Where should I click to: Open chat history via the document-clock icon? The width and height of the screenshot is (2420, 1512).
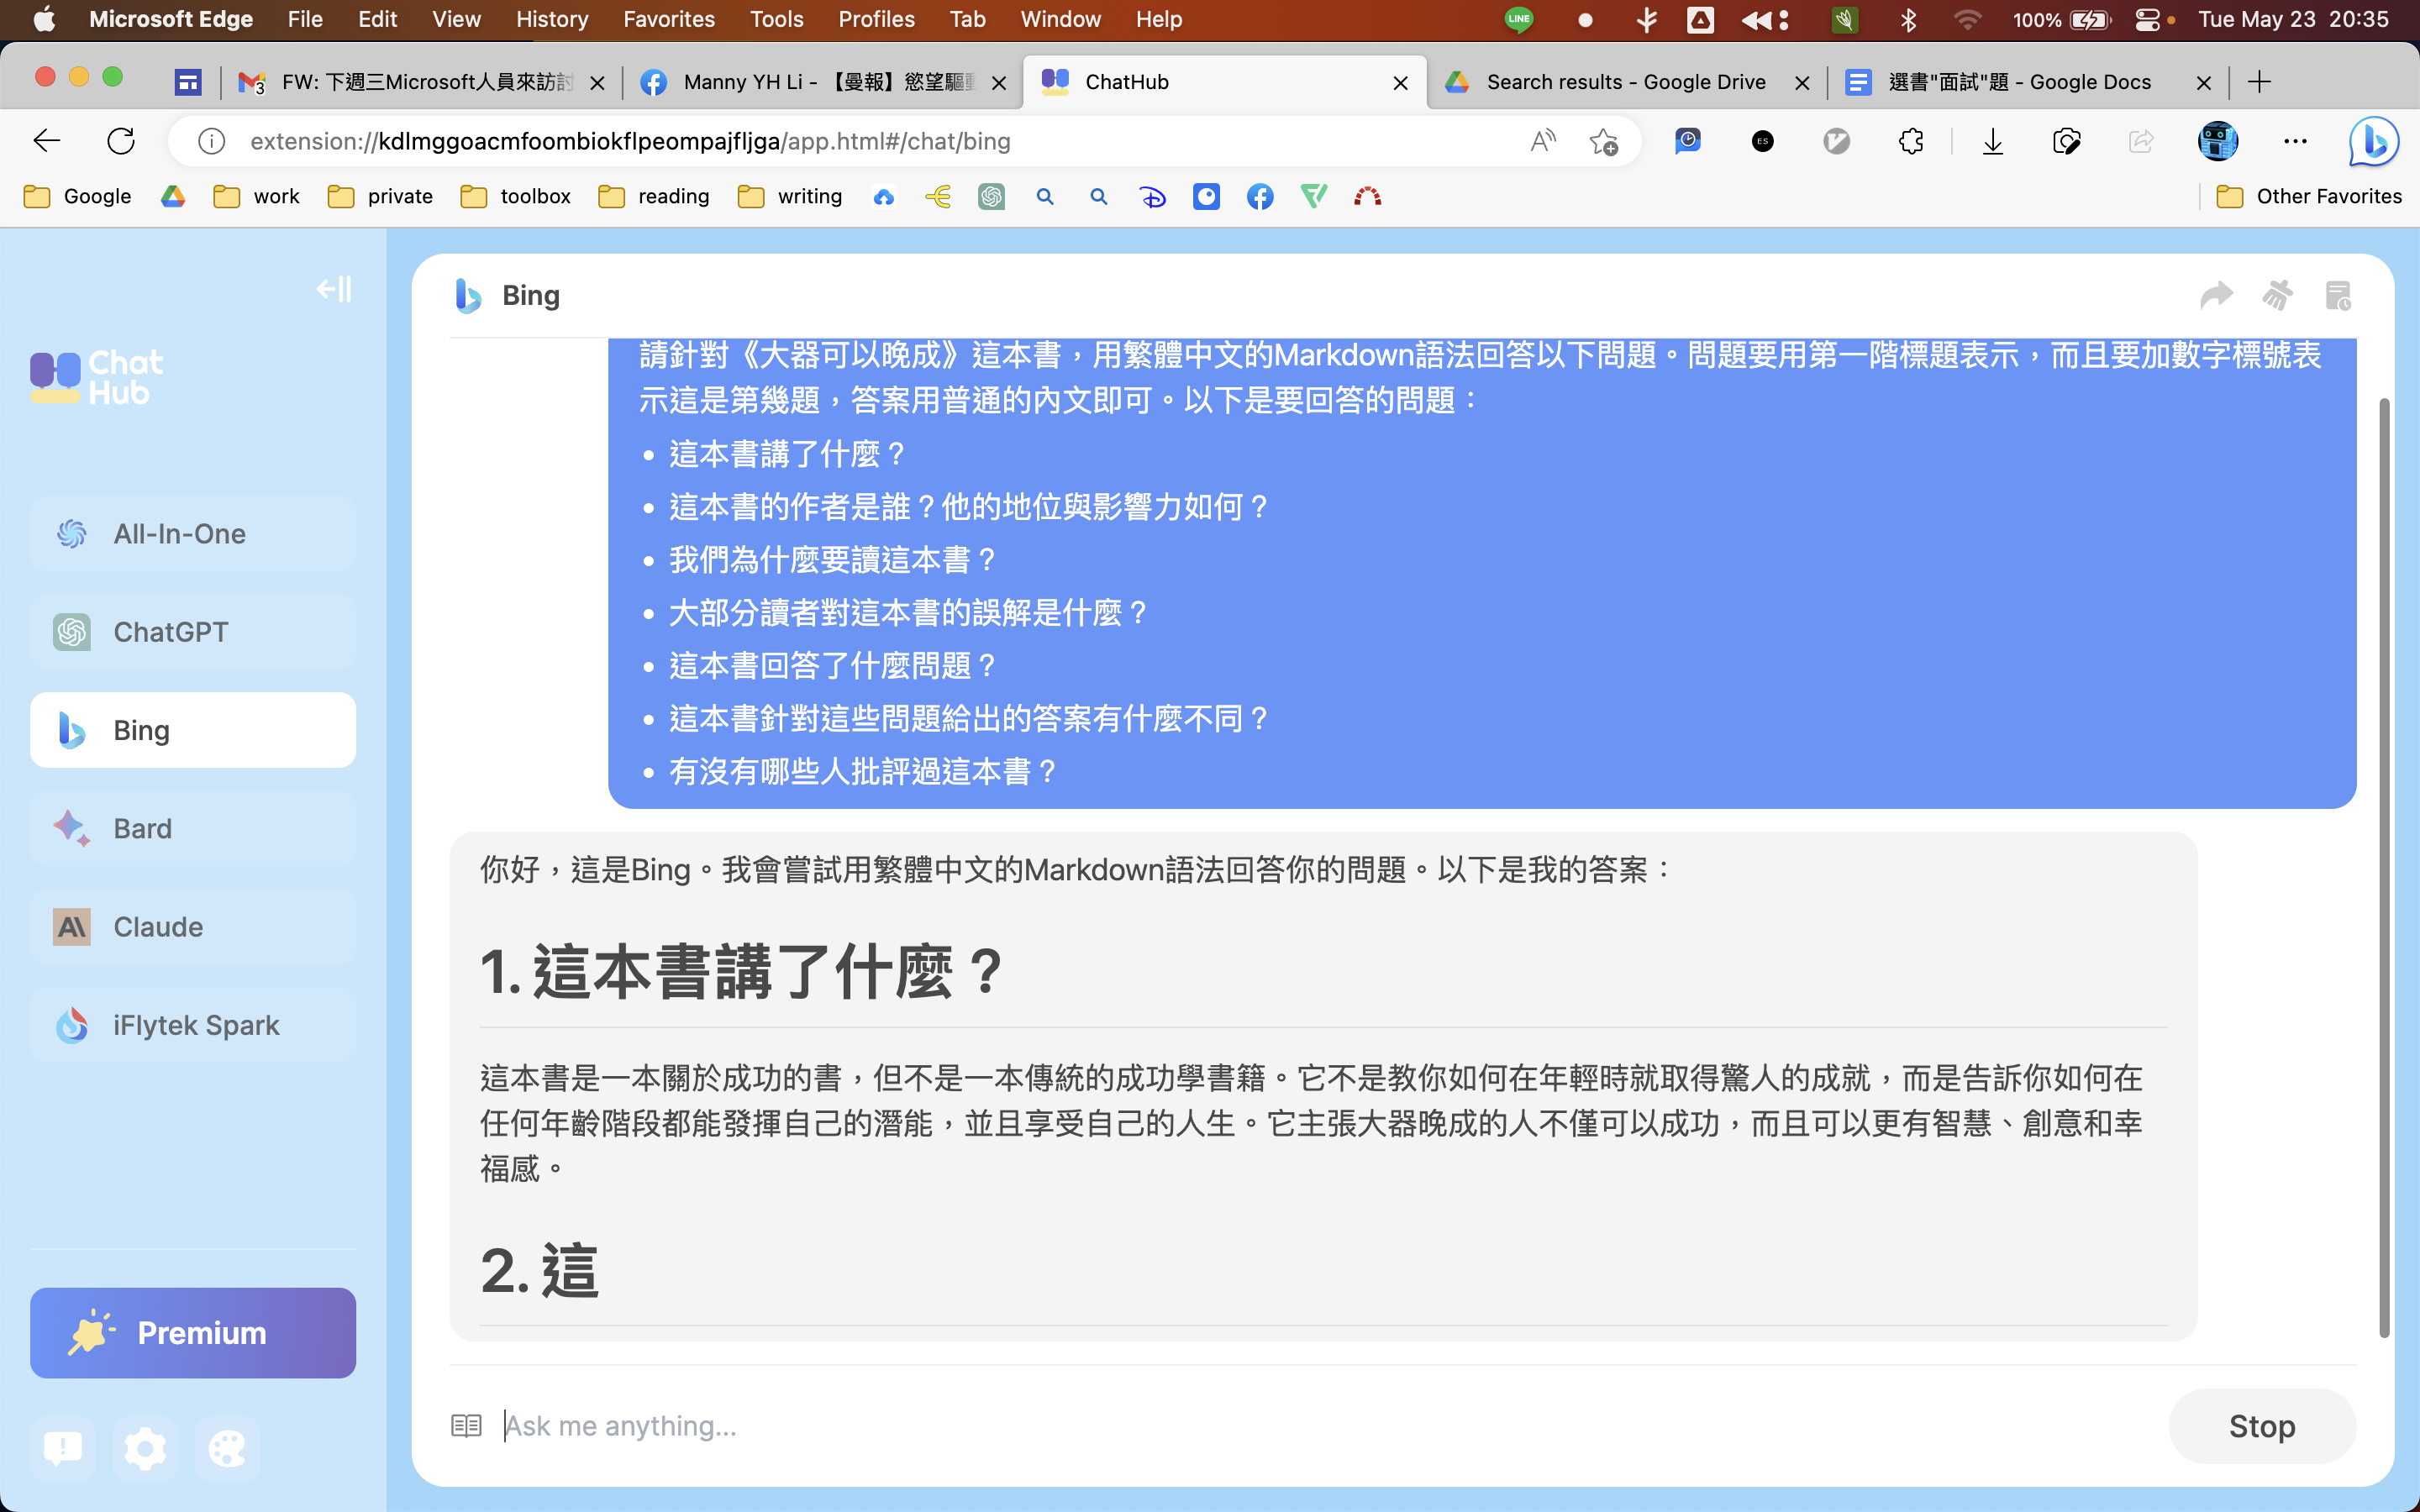point(2338,295)
